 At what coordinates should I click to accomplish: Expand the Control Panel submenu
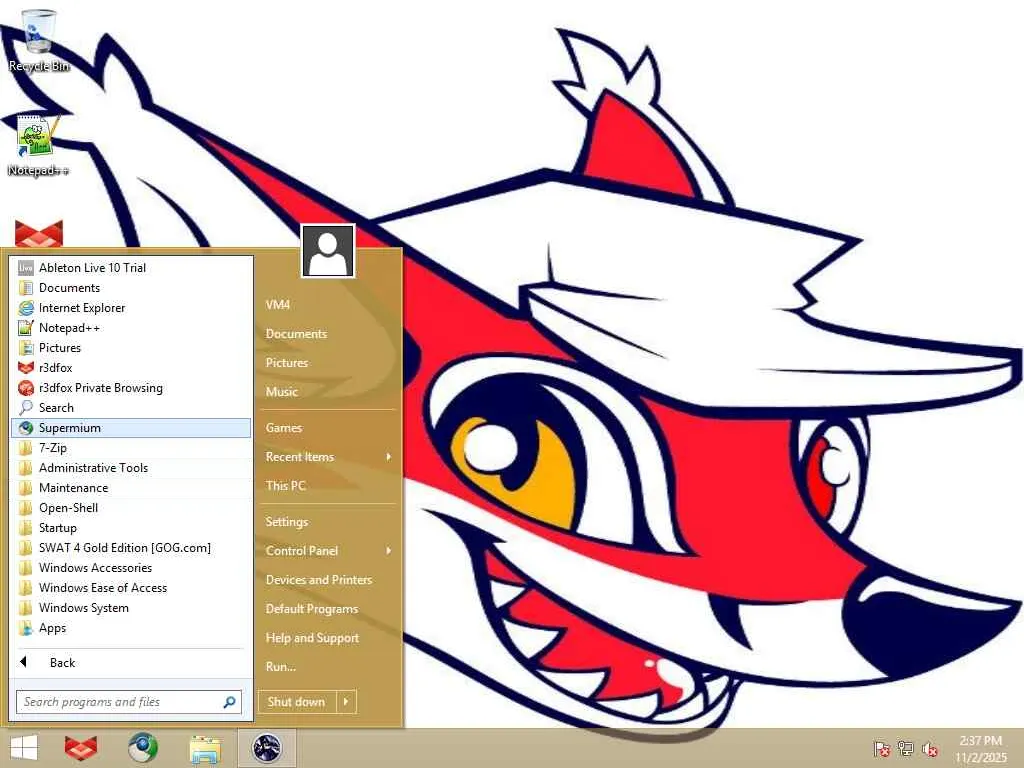(x=328, y=551)
